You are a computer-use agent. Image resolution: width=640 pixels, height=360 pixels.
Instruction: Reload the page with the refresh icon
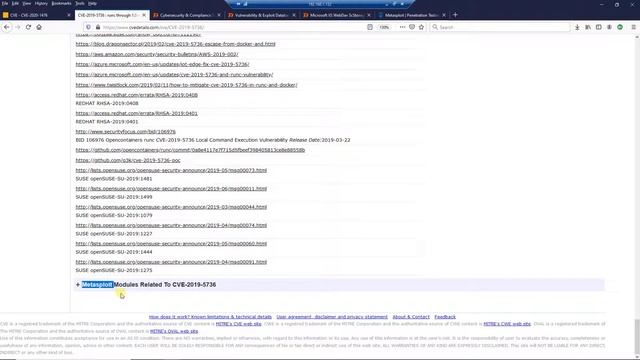[28, 27]
